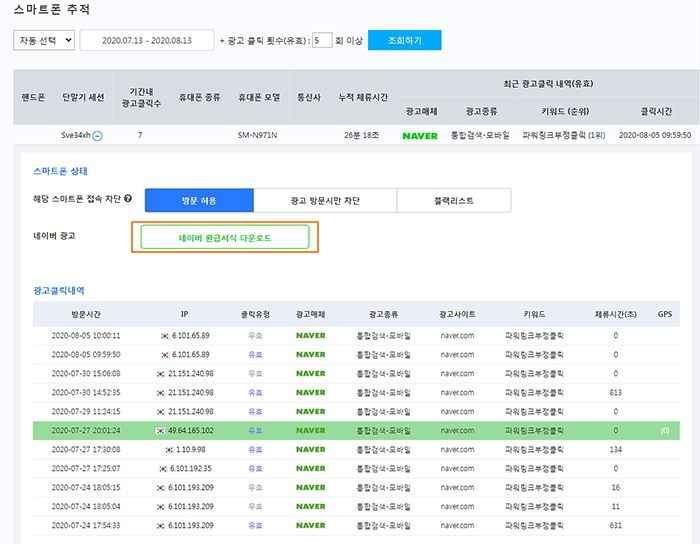Click the GPS (0) value in highlighted row
Viewport: 700px width, 544px height.
pos(665,431)
